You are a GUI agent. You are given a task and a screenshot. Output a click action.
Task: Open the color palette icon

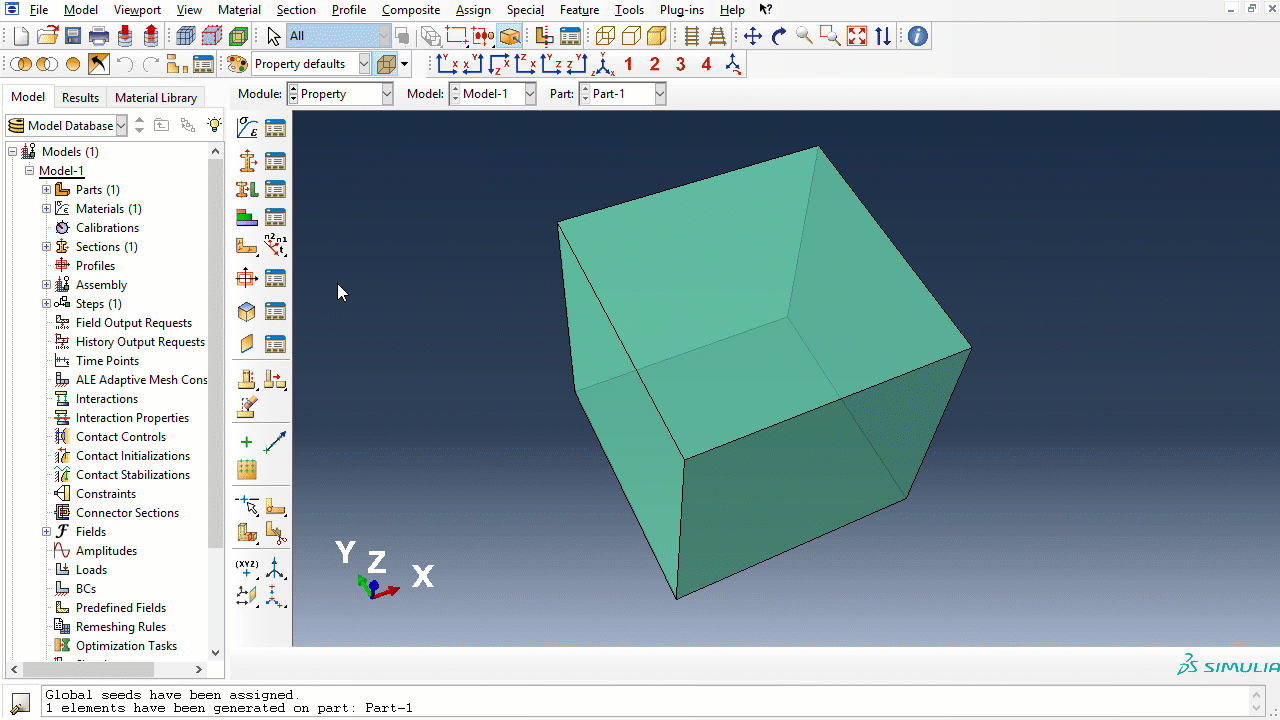tap(237, 64)
